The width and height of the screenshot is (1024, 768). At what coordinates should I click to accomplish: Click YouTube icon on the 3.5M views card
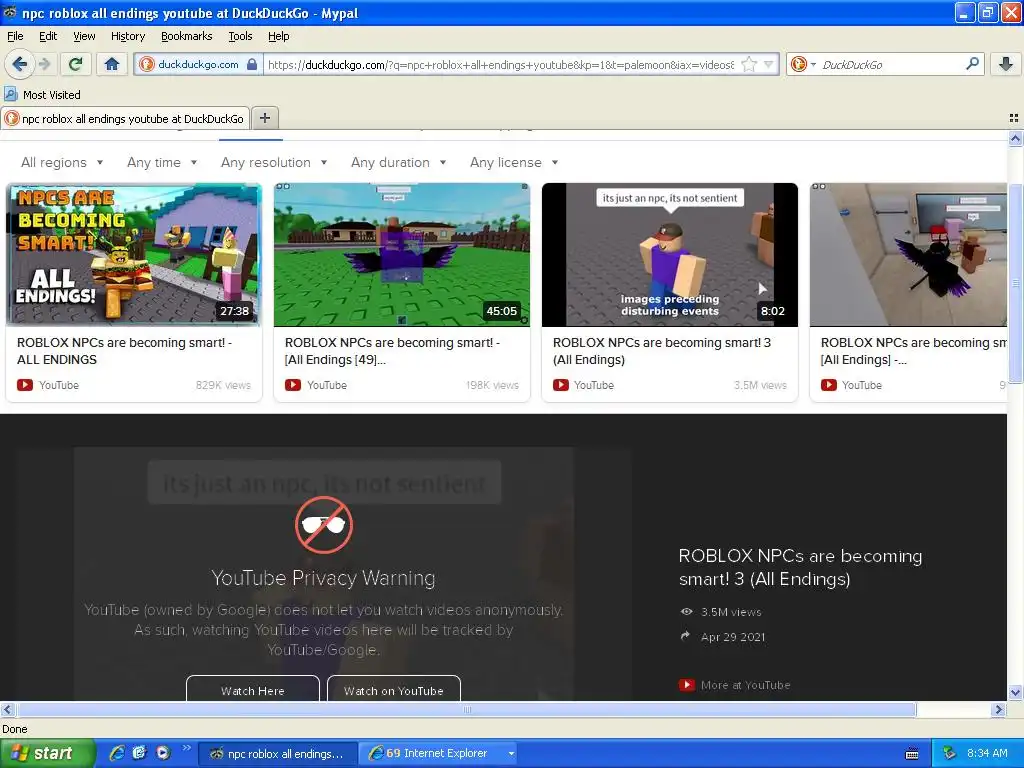click(560, 385)
